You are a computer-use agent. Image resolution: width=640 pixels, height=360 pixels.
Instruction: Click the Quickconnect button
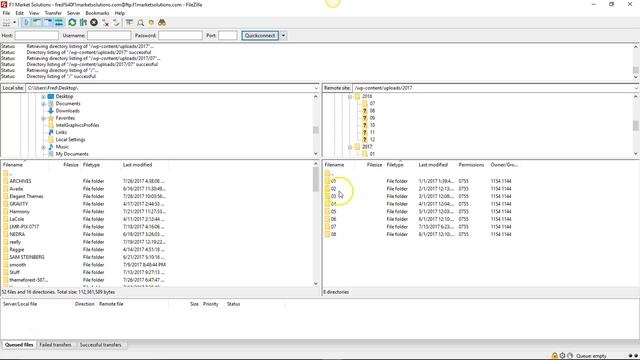pyautogui.click(x=260, y=36)
